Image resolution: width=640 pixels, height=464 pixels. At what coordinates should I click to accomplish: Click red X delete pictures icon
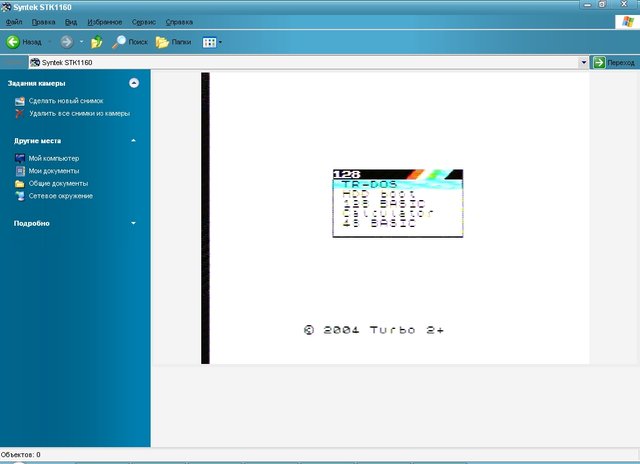(x=19, y=113)
